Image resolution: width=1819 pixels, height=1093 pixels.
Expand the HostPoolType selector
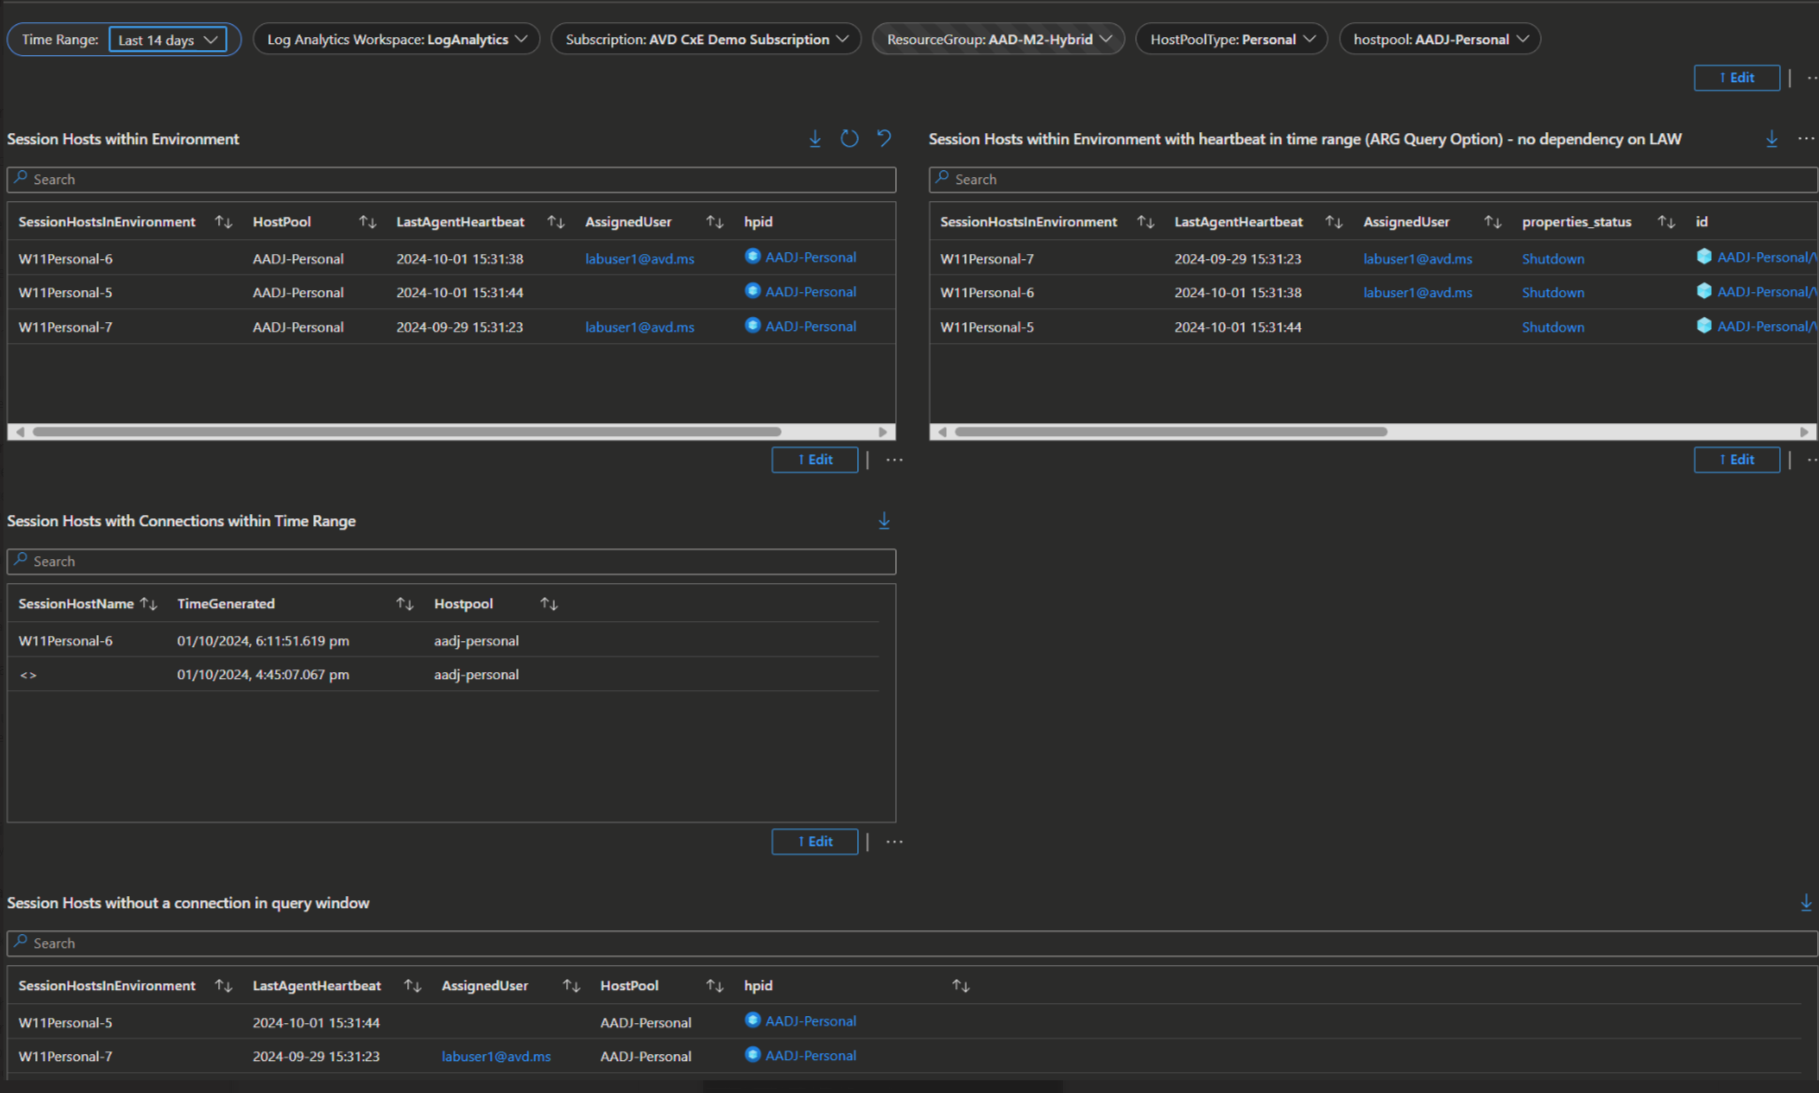tap(1231, 40)
